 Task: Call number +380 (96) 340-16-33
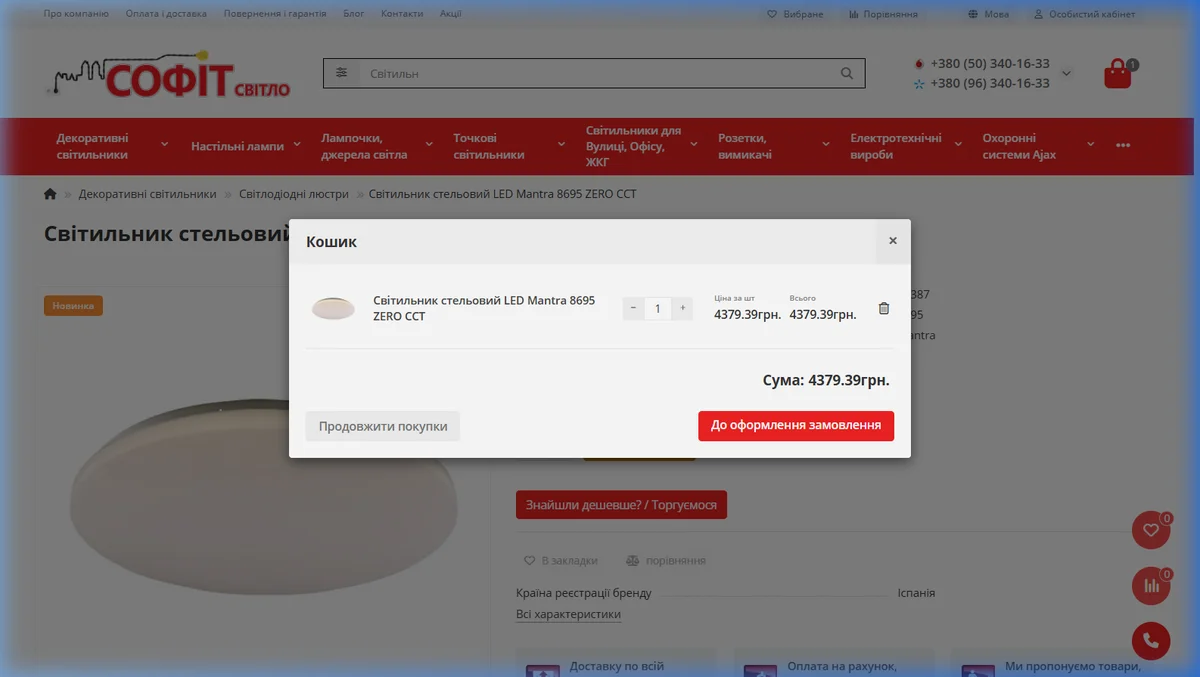coord(990,83)
